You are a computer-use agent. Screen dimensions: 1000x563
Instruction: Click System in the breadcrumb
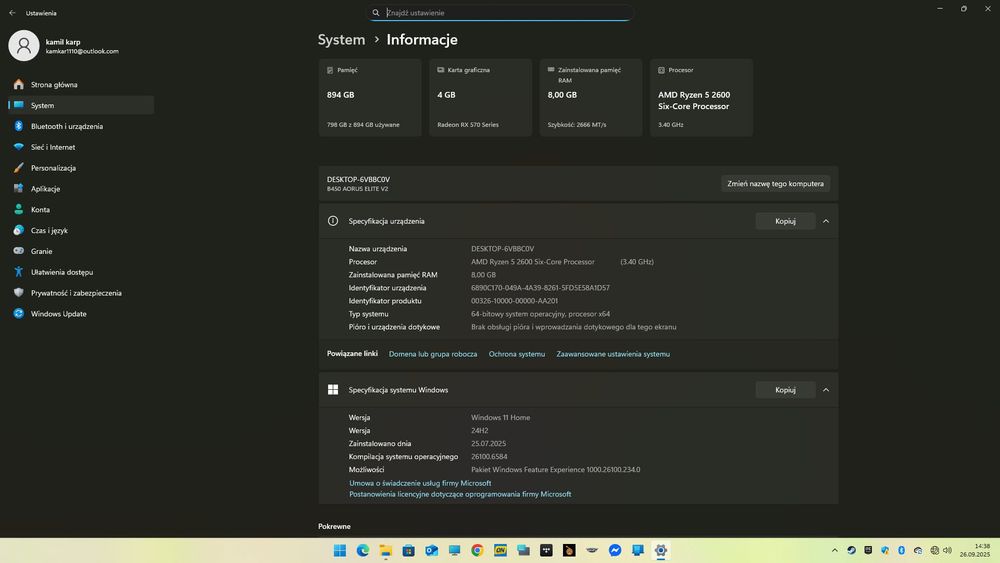coord(341,40)
